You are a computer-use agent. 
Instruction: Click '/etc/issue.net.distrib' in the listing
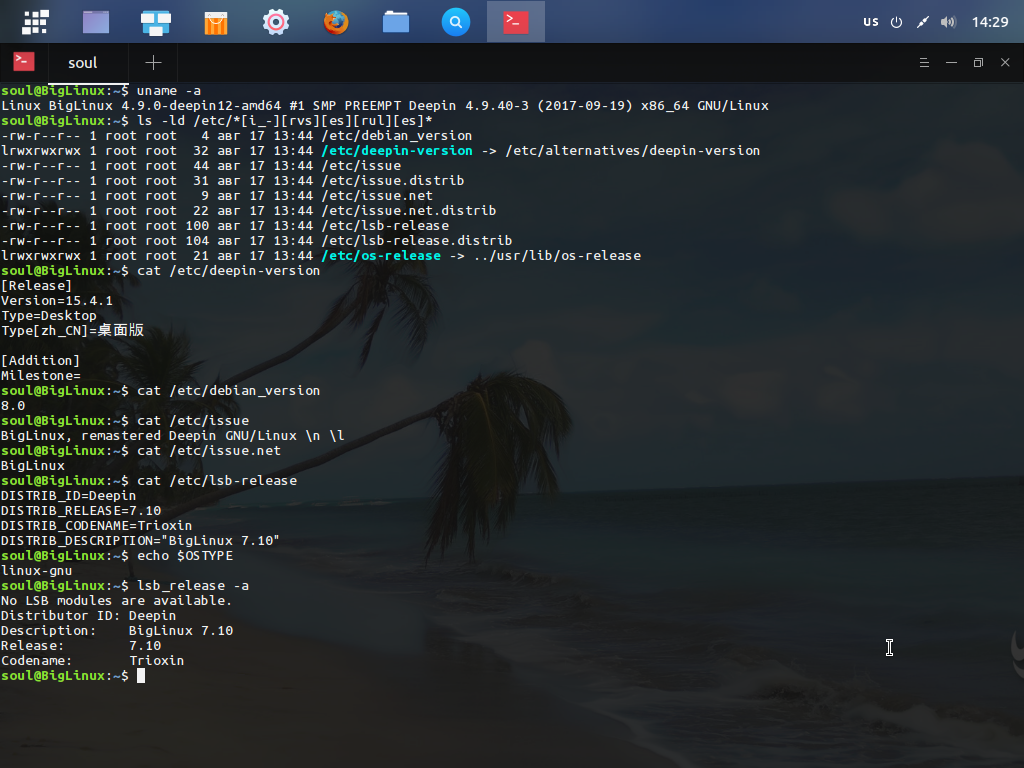pos(409,211)
